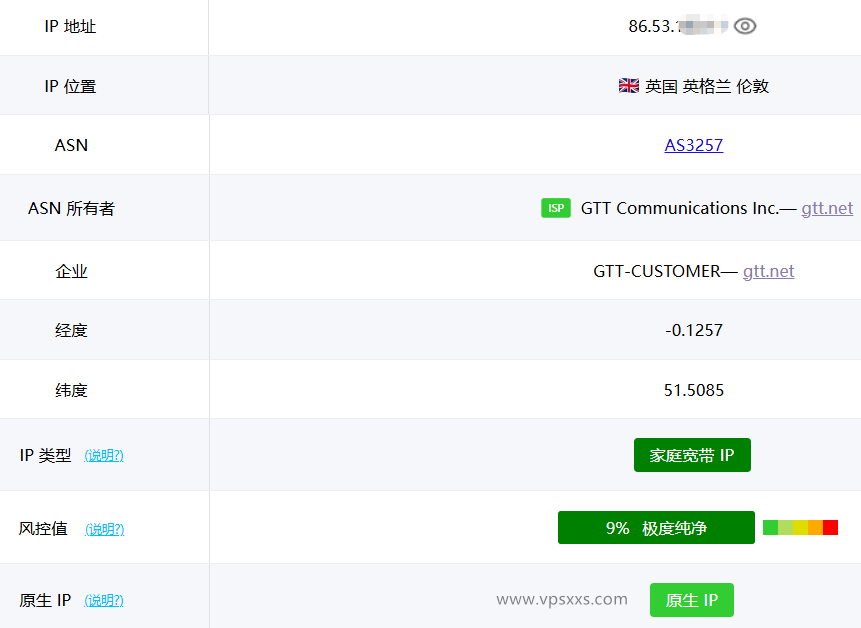Open the AS3257 link
Image resolution: width=861 pixels, height=628 pixels.
[x=693, y=145]
